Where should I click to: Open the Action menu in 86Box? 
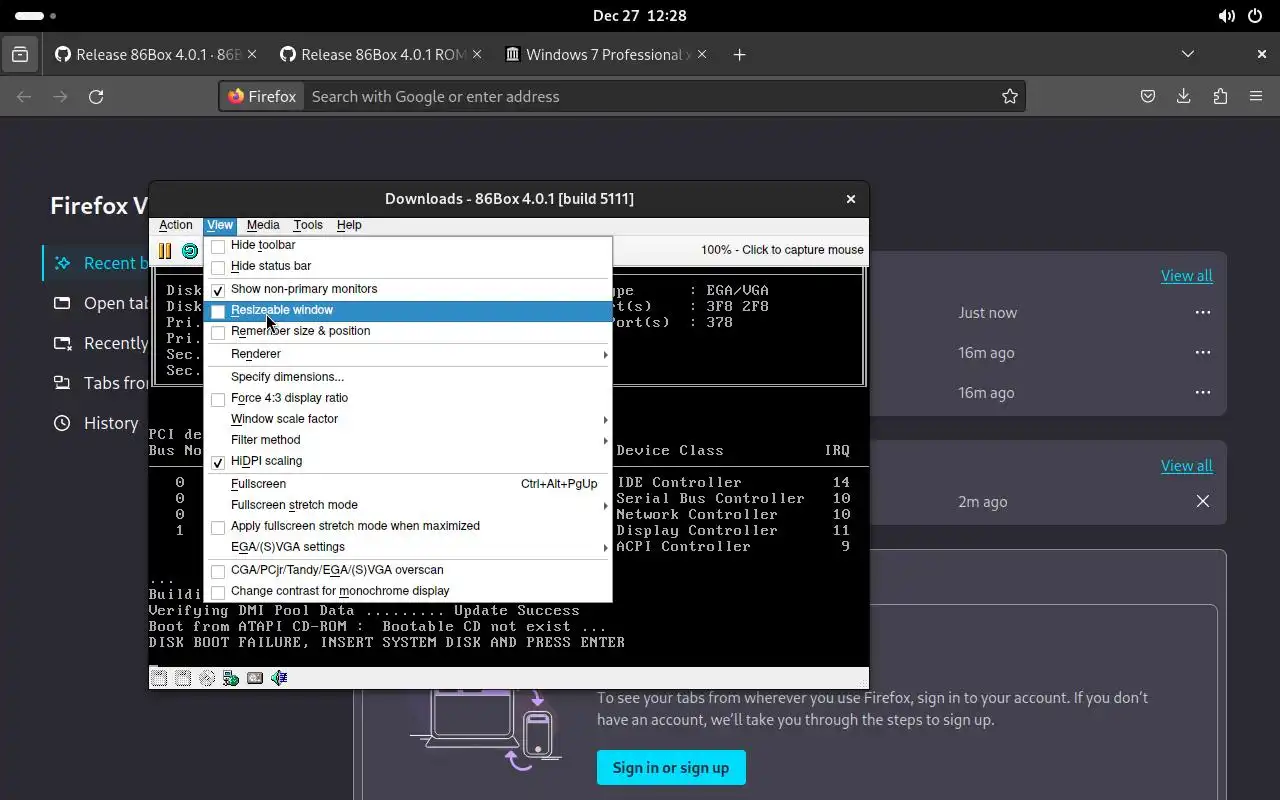coord(176,225)
